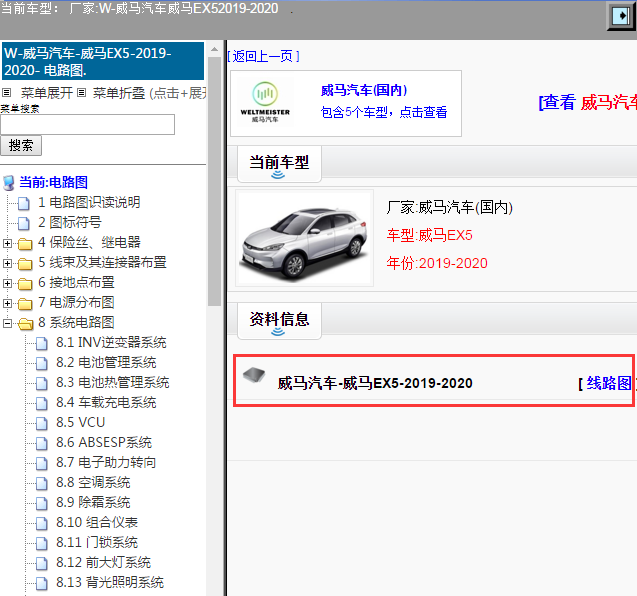Click the sidebar scrollbar up arrow
Image resolution: width=637 pixels, height=596 pixels.
click(x=214, y=50)
